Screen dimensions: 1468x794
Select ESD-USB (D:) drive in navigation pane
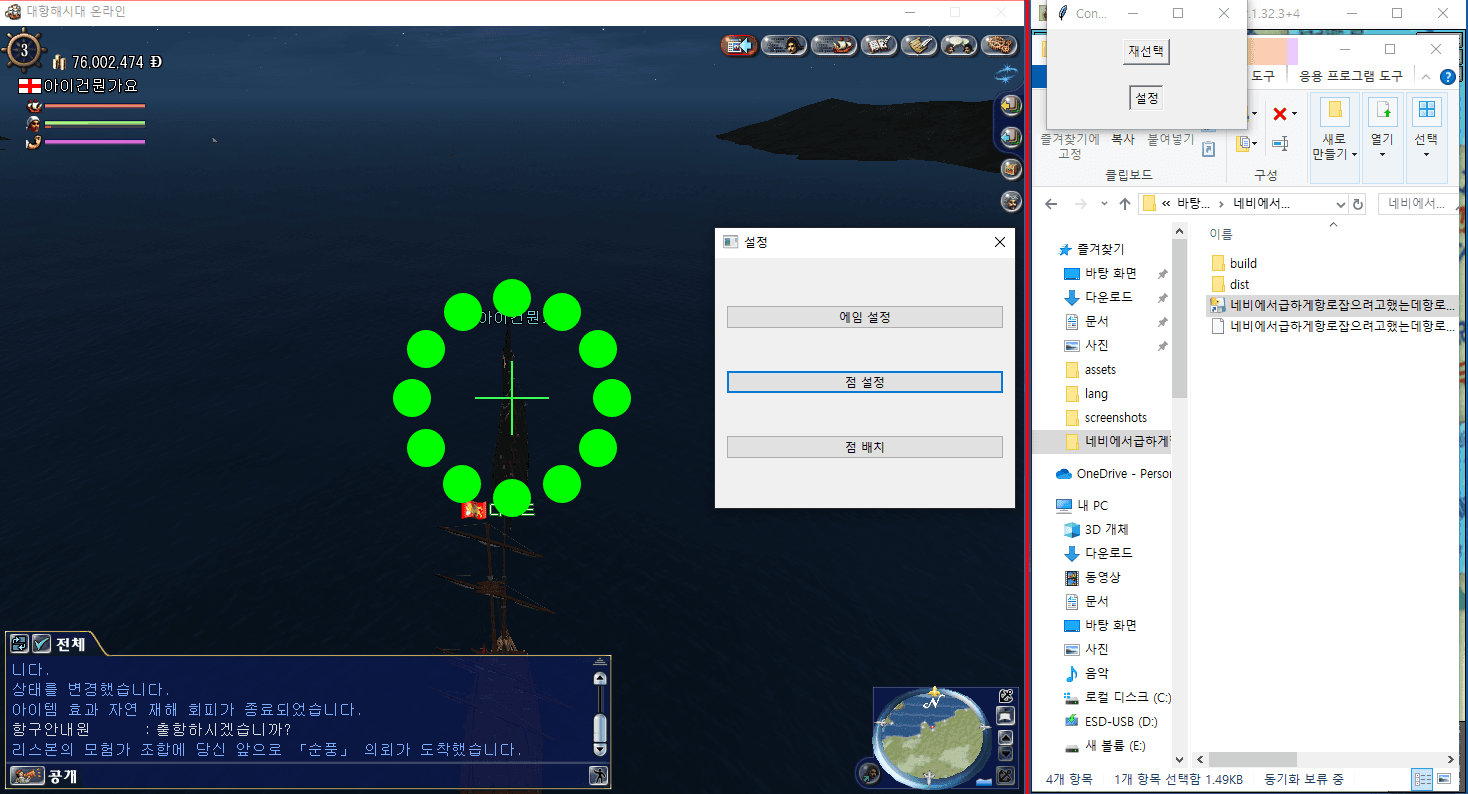[x=1110, y=721]
